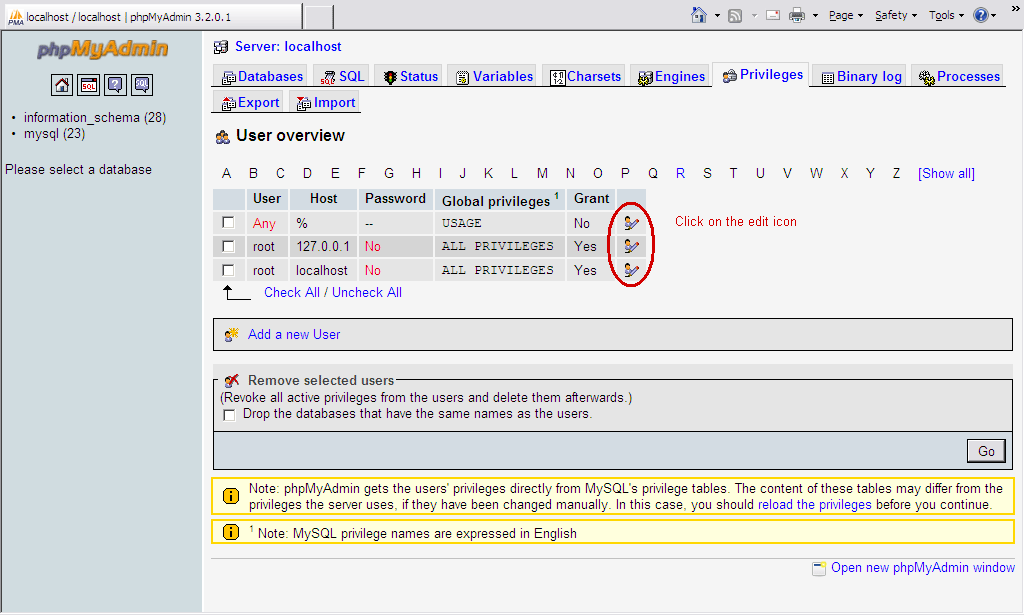The height and width of the screenshot is (615, 1024).
Task: Expand the arrow next to the Print icon
Action: [815, 15]
